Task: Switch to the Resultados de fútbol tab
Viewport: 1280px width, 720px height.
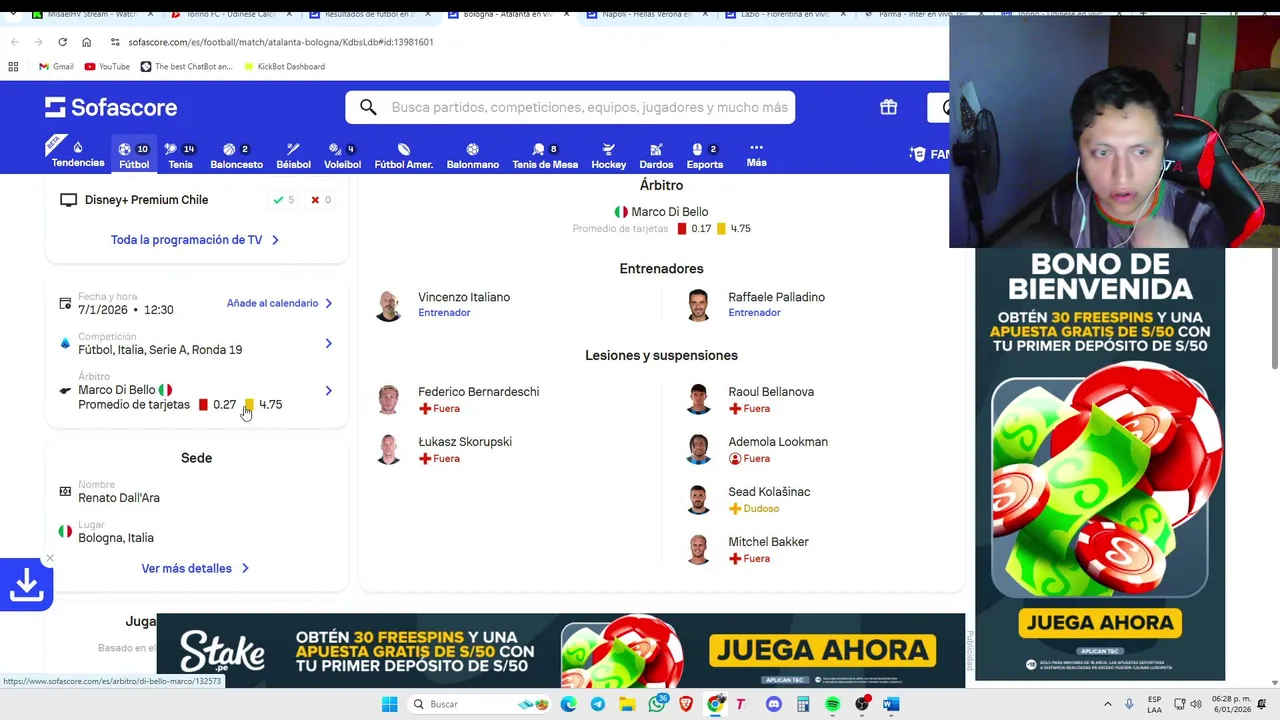Action: pos(369,15)
